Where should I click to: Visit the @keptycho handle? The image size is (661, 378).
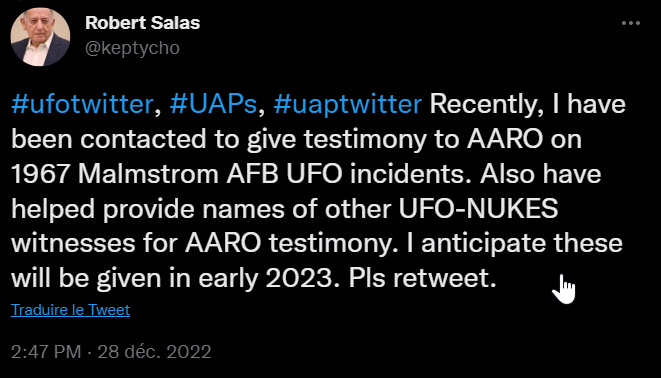coord(132,48)
